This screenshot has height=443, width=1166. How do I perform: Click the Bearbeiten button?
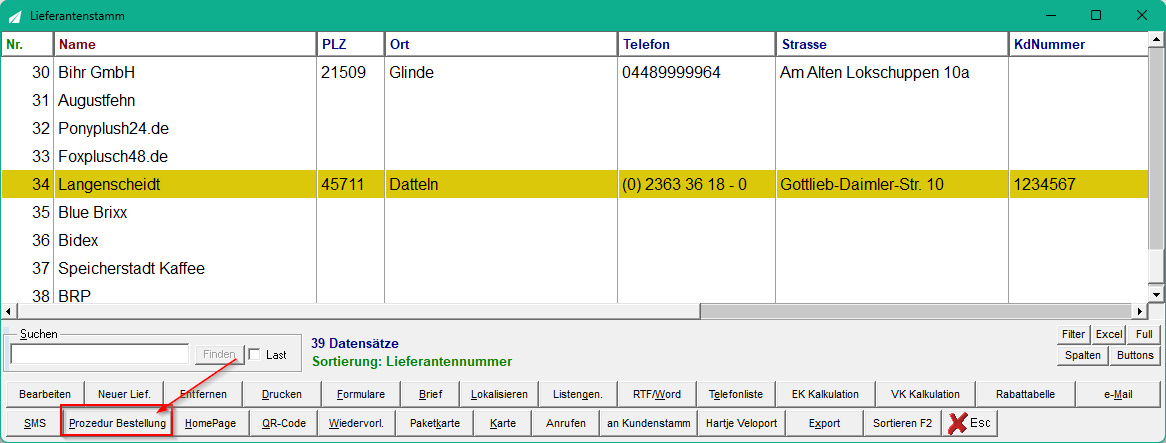click(x=45, y=394)
